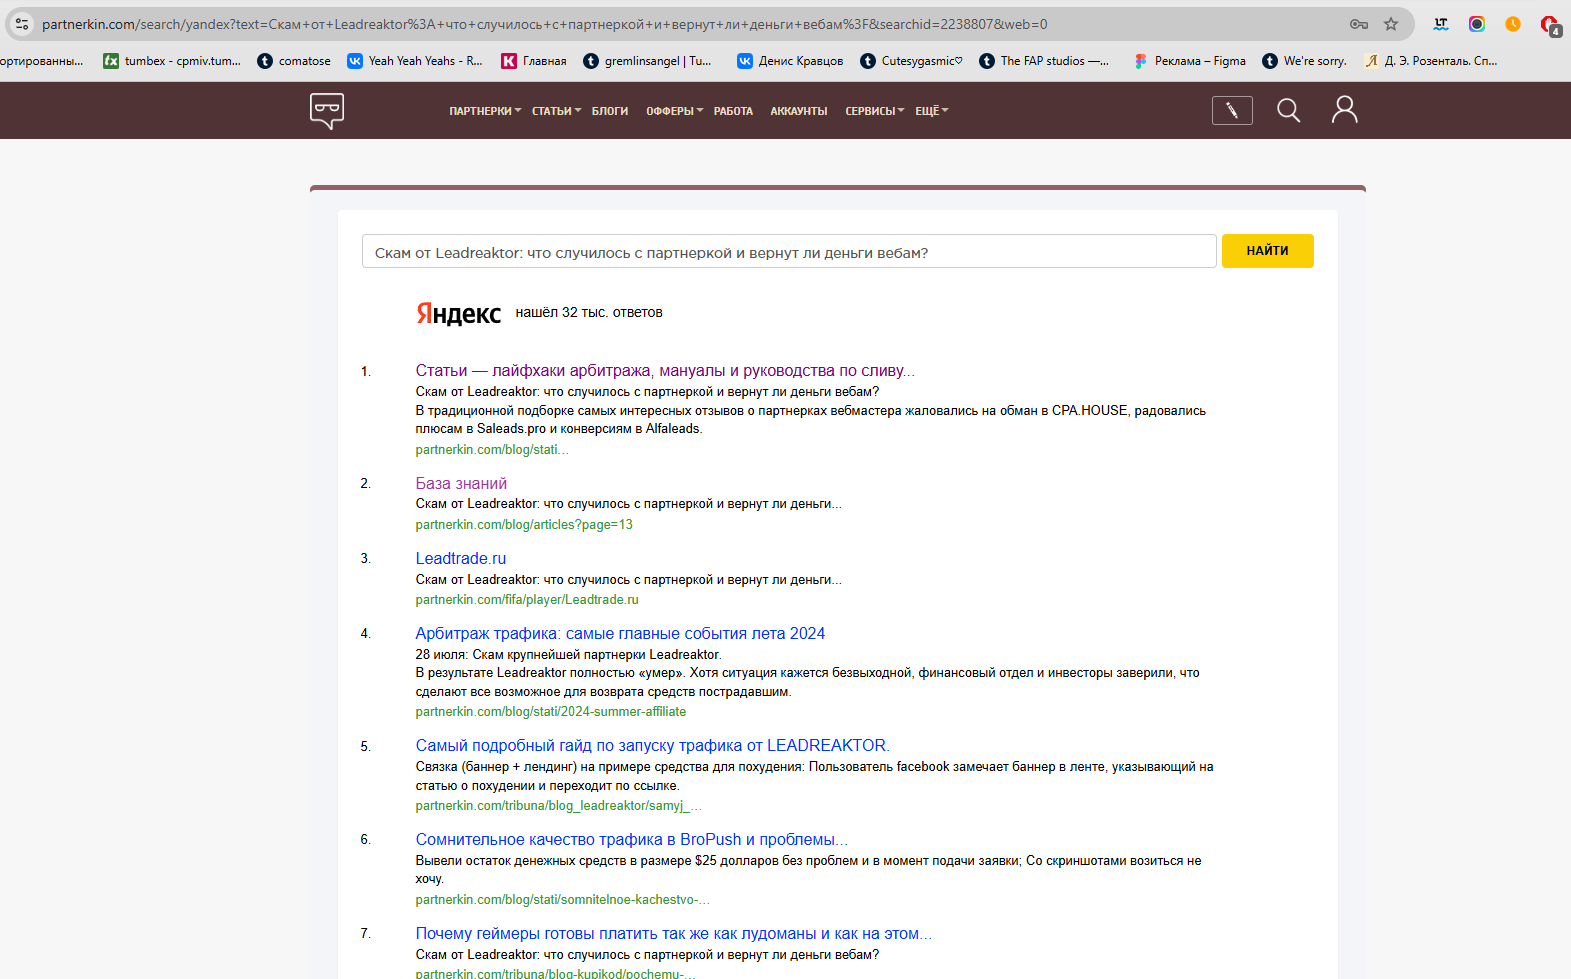This screenshot has height=979, width=1571.
Task: Expand the ПАРТНЕРКИ dropdown menu
Action: pos(485,111)
